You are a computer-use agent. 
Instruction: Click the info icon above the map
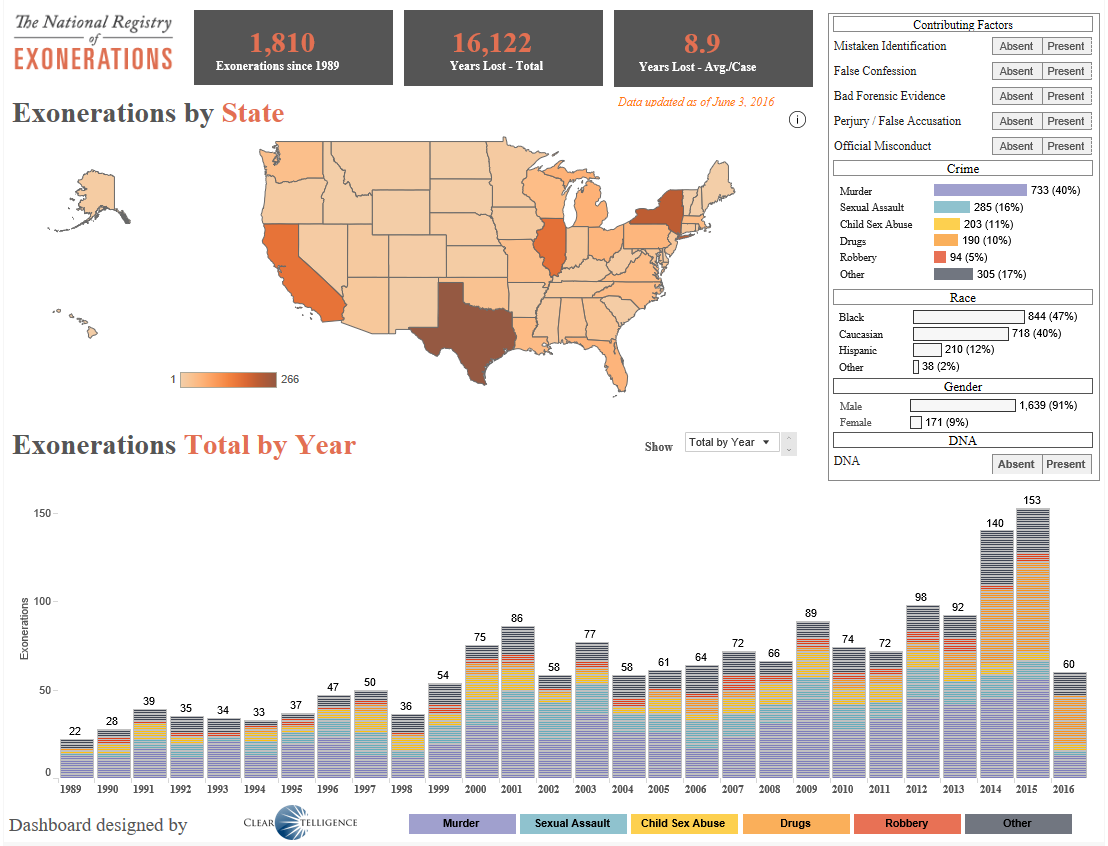797,120
